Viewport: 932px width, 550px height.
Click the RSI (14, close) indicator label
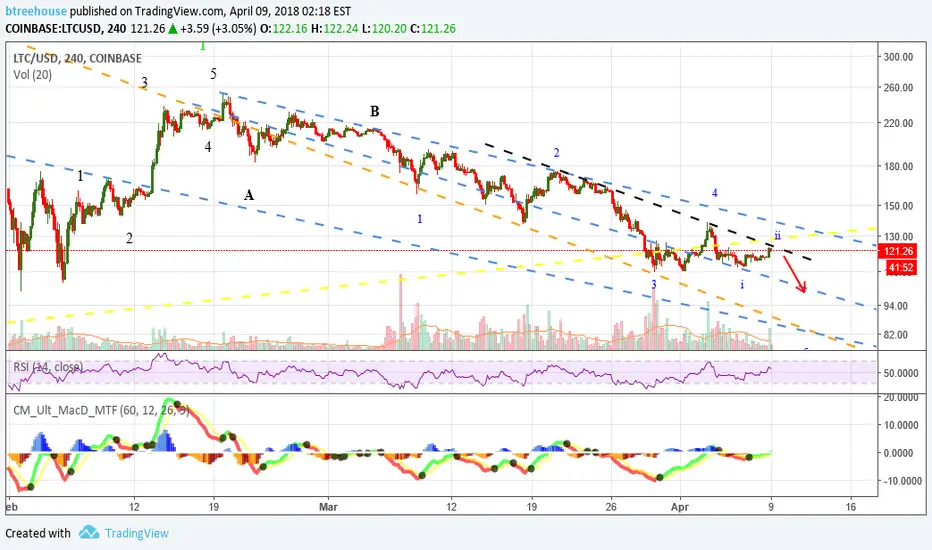48,367
